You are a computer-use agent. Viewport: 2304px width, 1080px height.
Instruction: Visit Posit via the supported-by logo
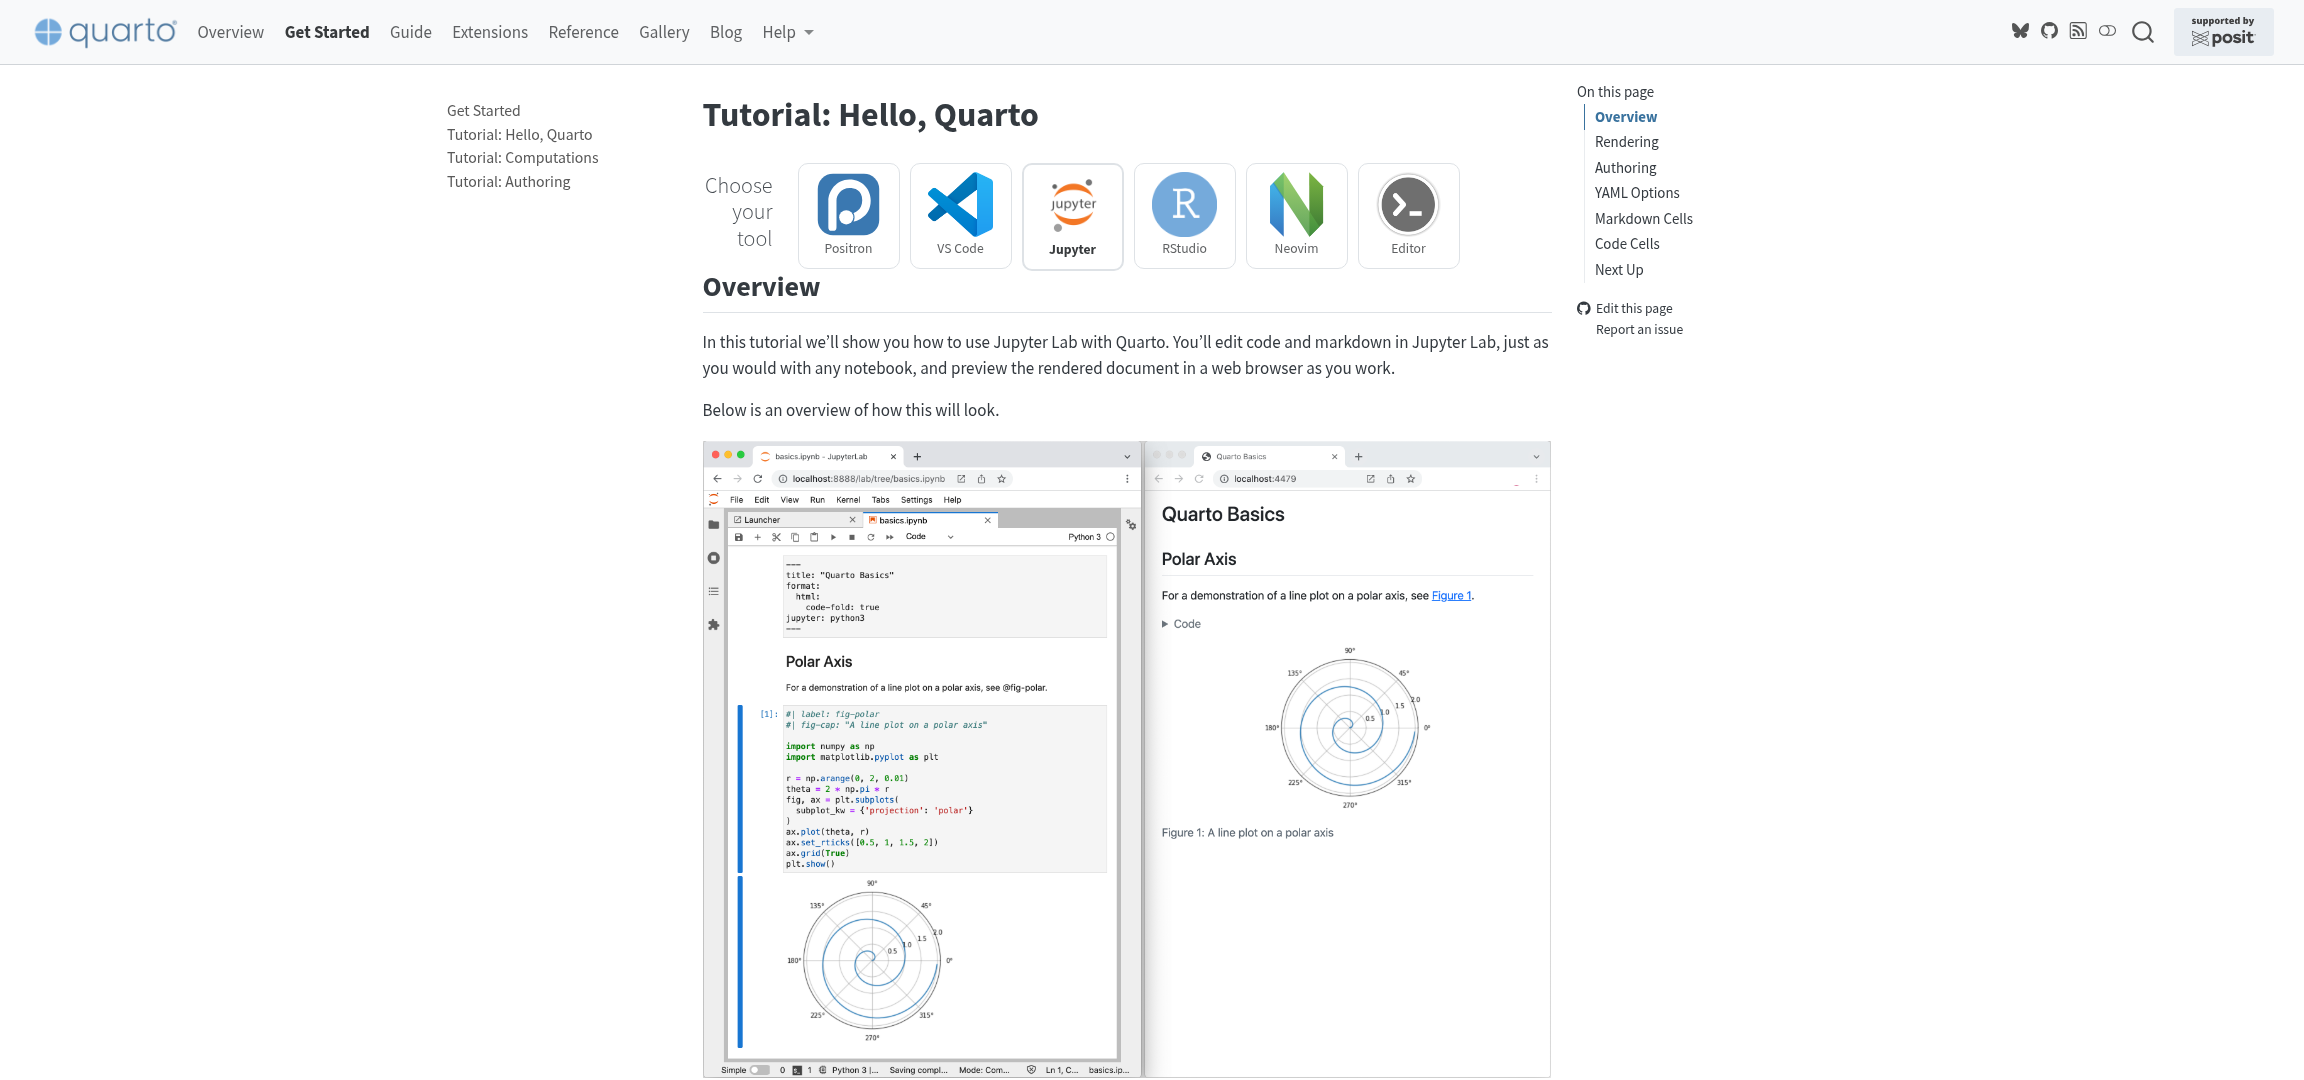[x=2224, y=31]
